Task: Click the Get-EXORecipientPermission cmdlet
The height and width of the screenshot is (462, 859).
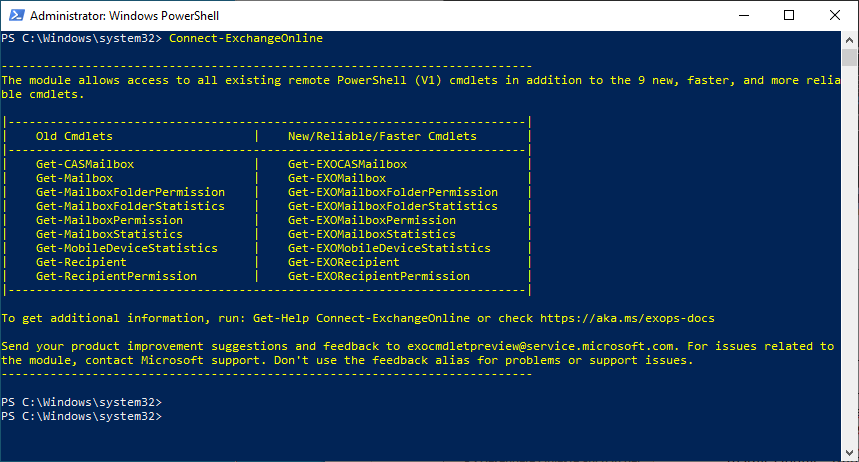Action: click(378, 276)
